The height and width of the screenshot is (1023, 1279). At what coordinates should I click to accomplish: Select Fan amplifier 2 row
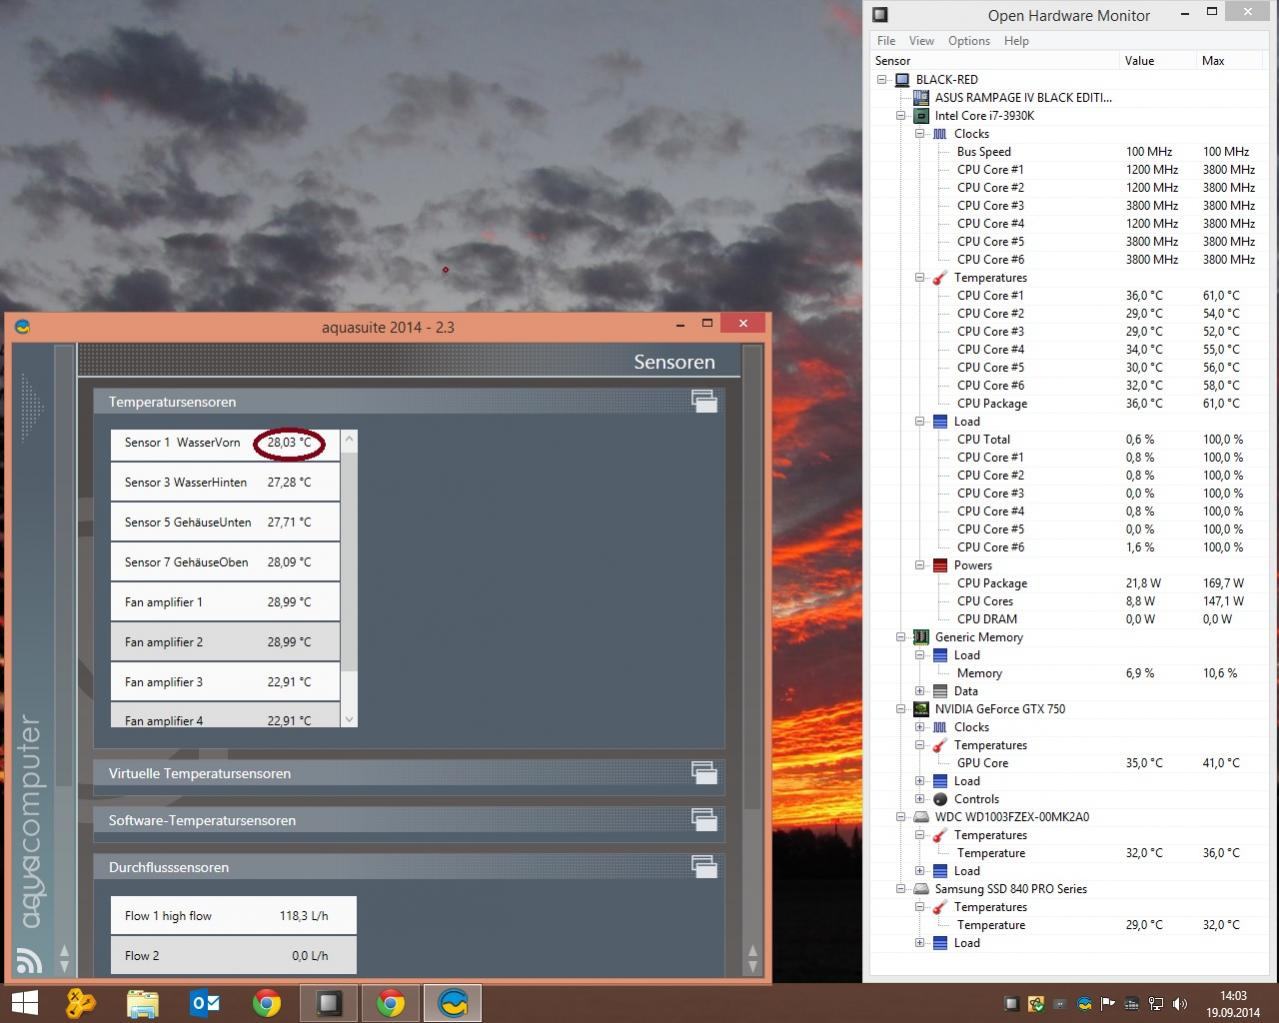[x=225, y=642]
